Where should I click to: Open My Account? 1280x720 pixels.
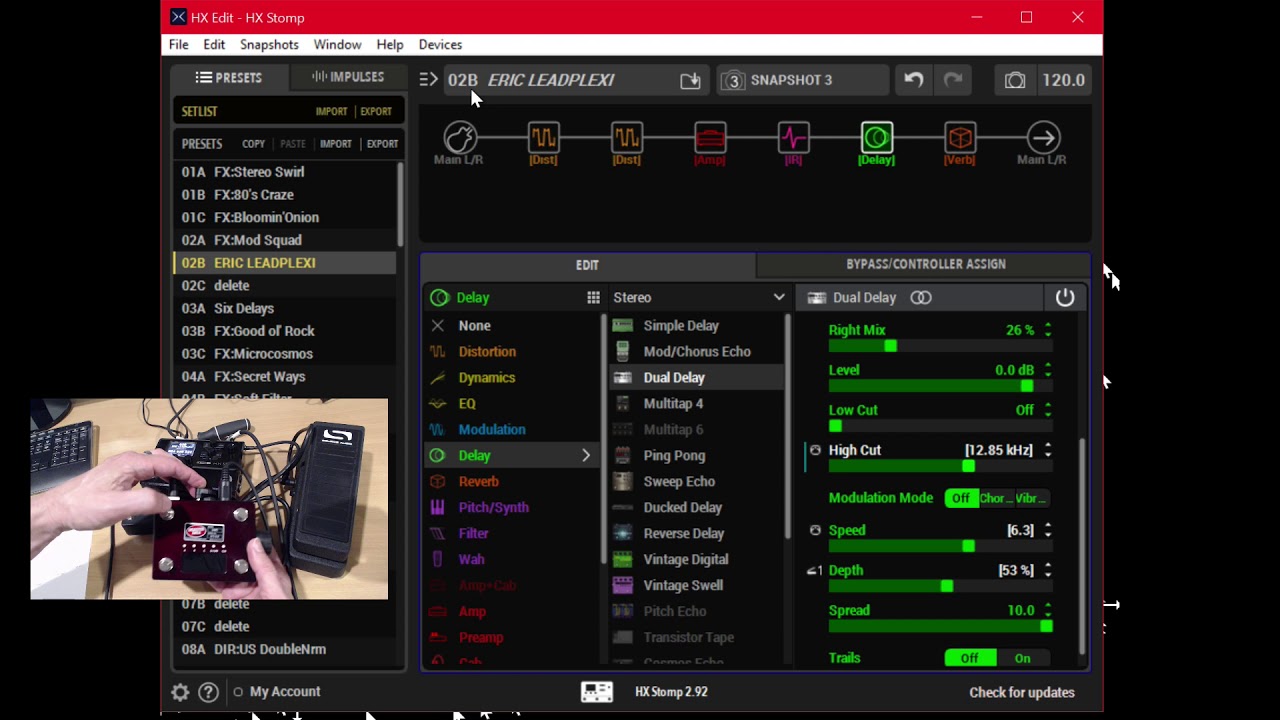coord(285,692)
